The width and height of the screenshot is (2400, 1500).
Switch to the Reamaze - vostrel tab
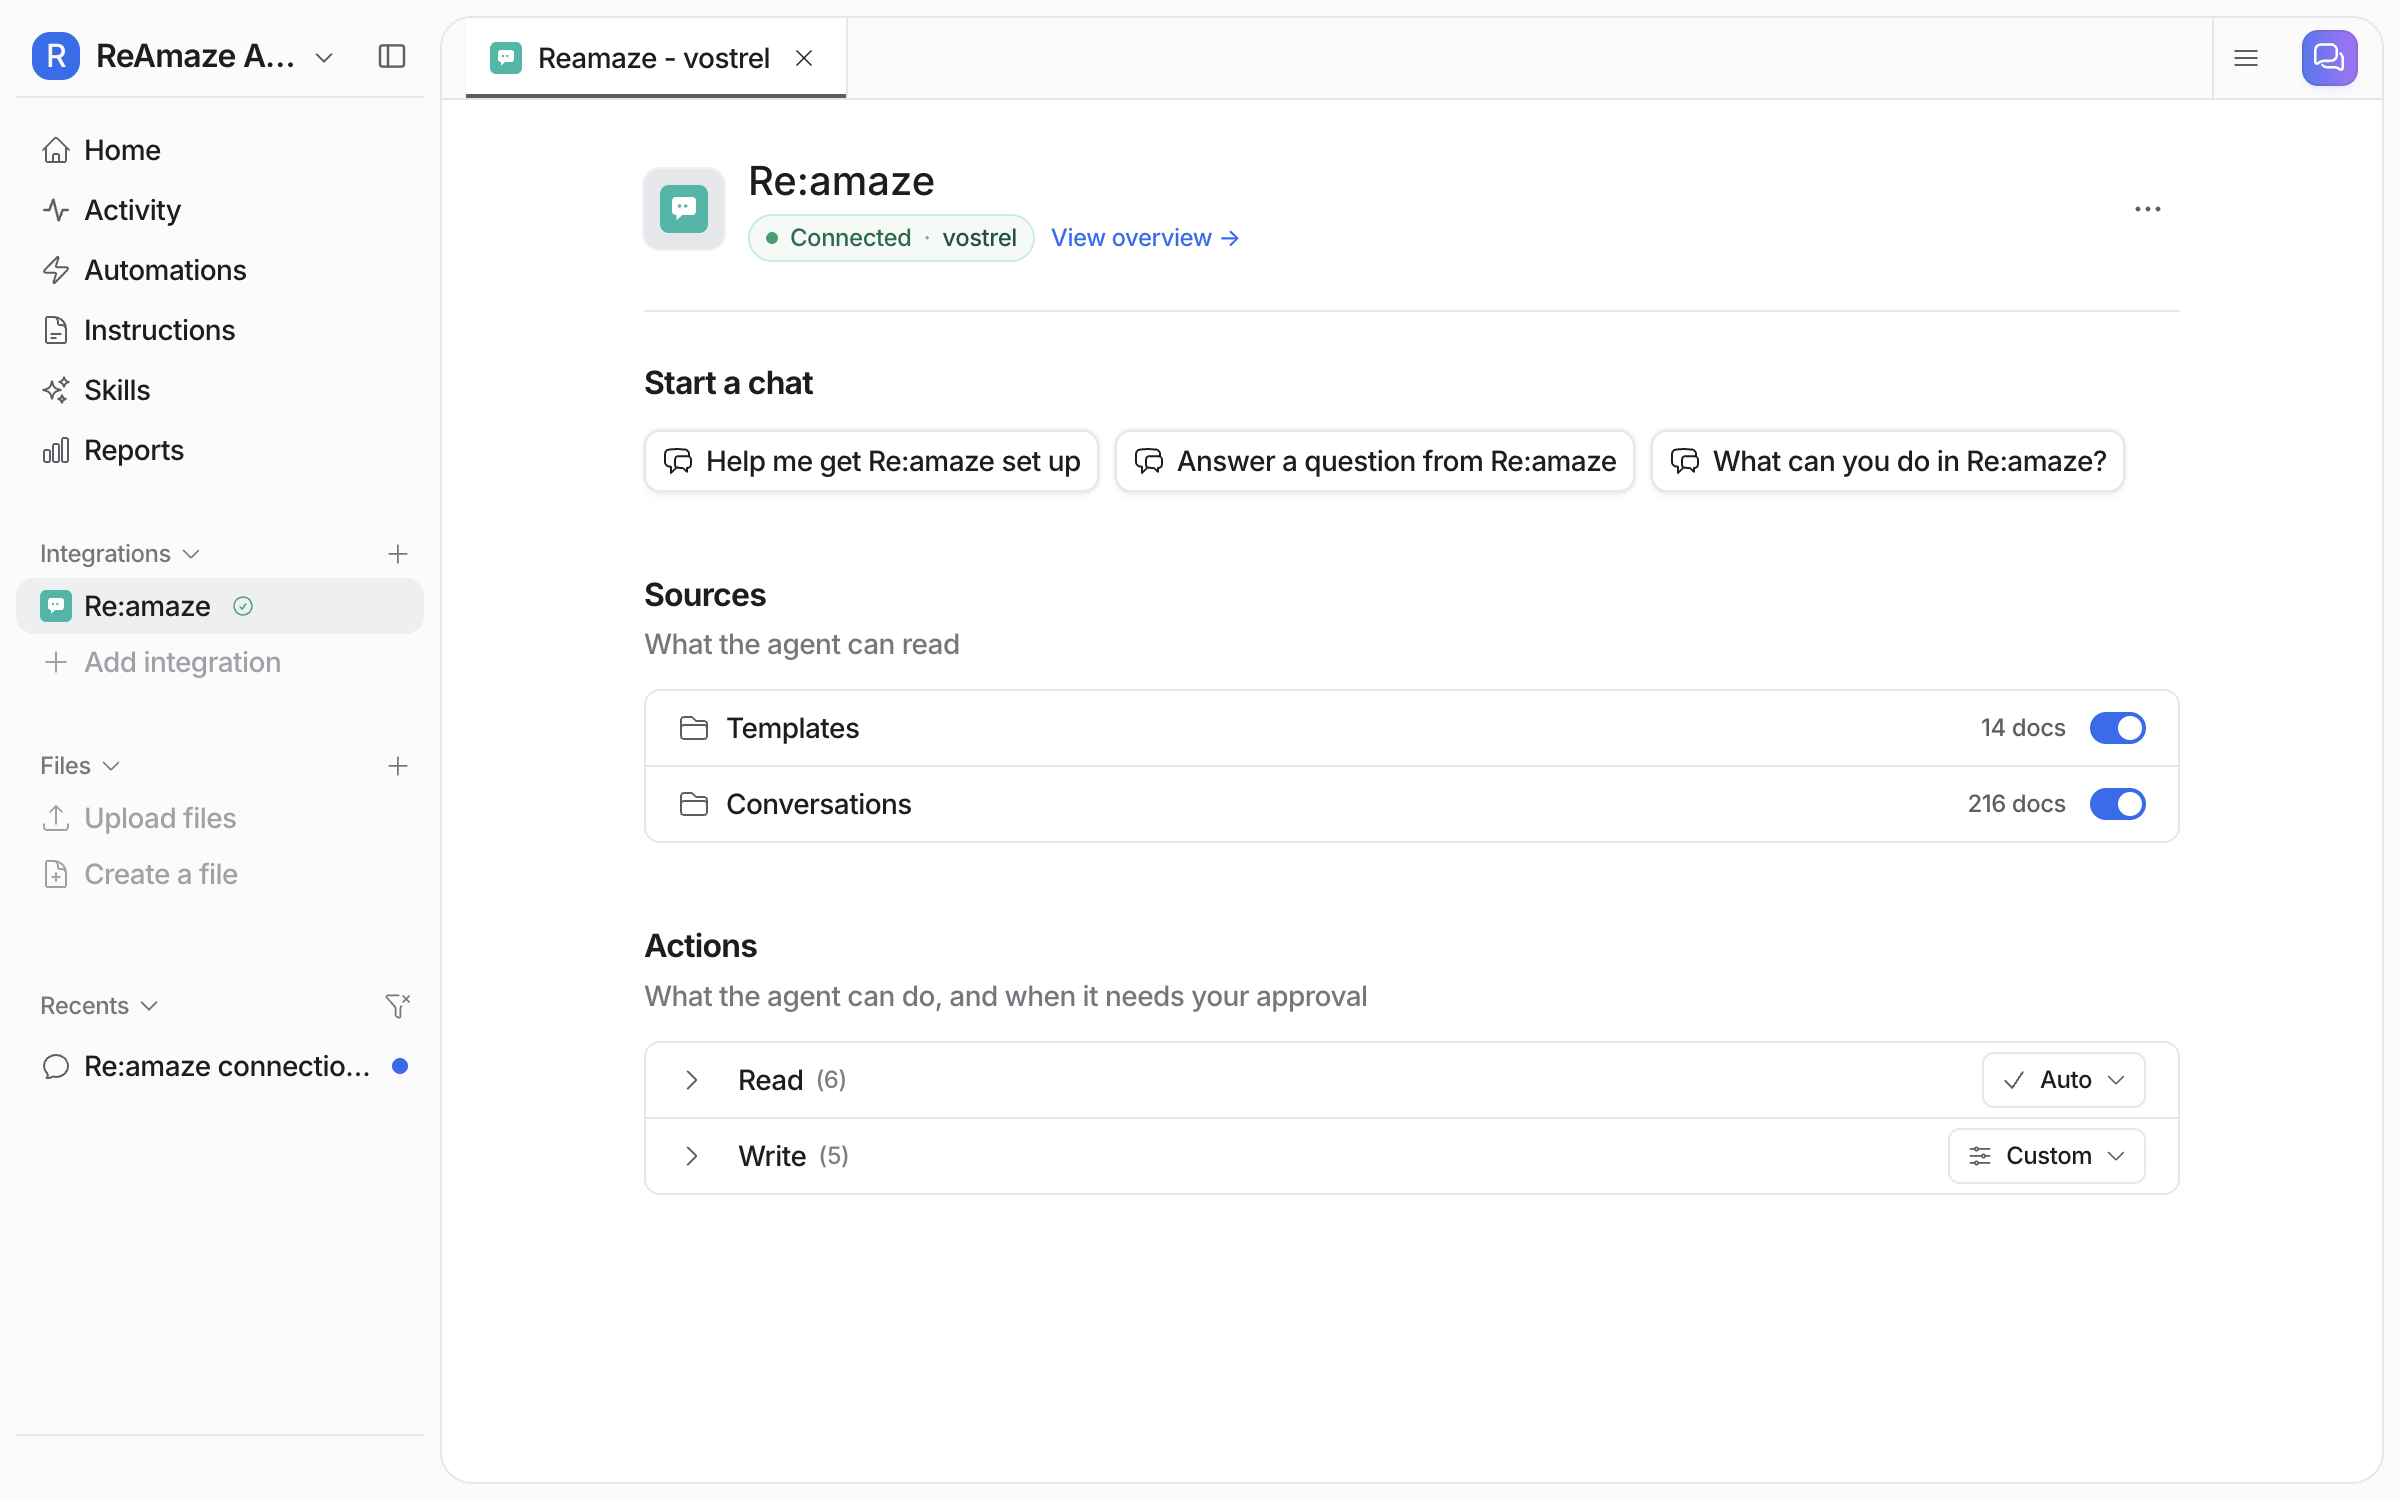(x=654, y=58)
